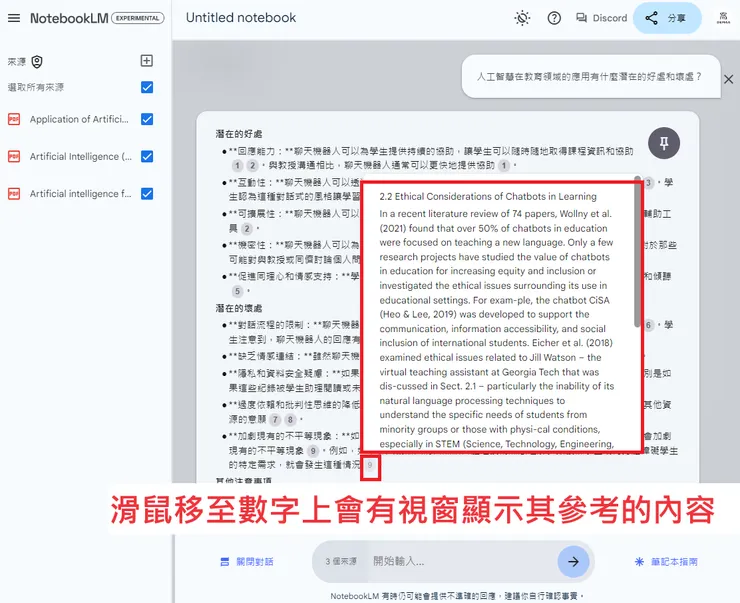Add a new source with plus icon

tap(147, 60)
